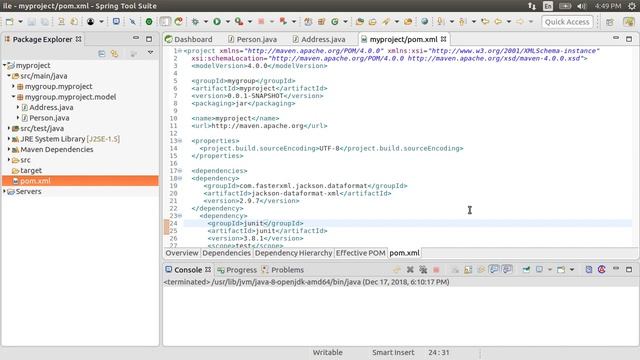The image size is (640, 360).
Task: Switch to the Address.java editor tab
Action: coord(319,39)
